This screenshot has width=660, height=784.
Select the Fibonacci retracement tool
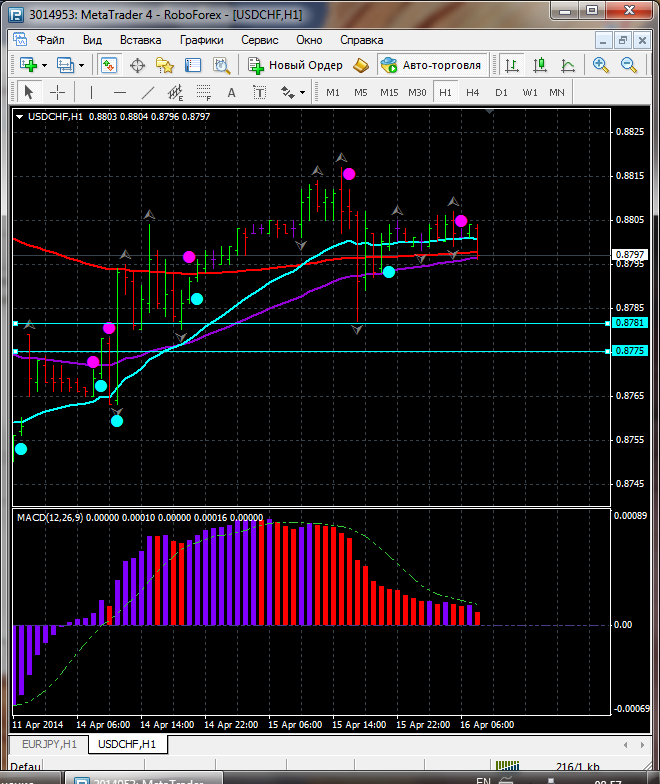click(x=204, y=92)
